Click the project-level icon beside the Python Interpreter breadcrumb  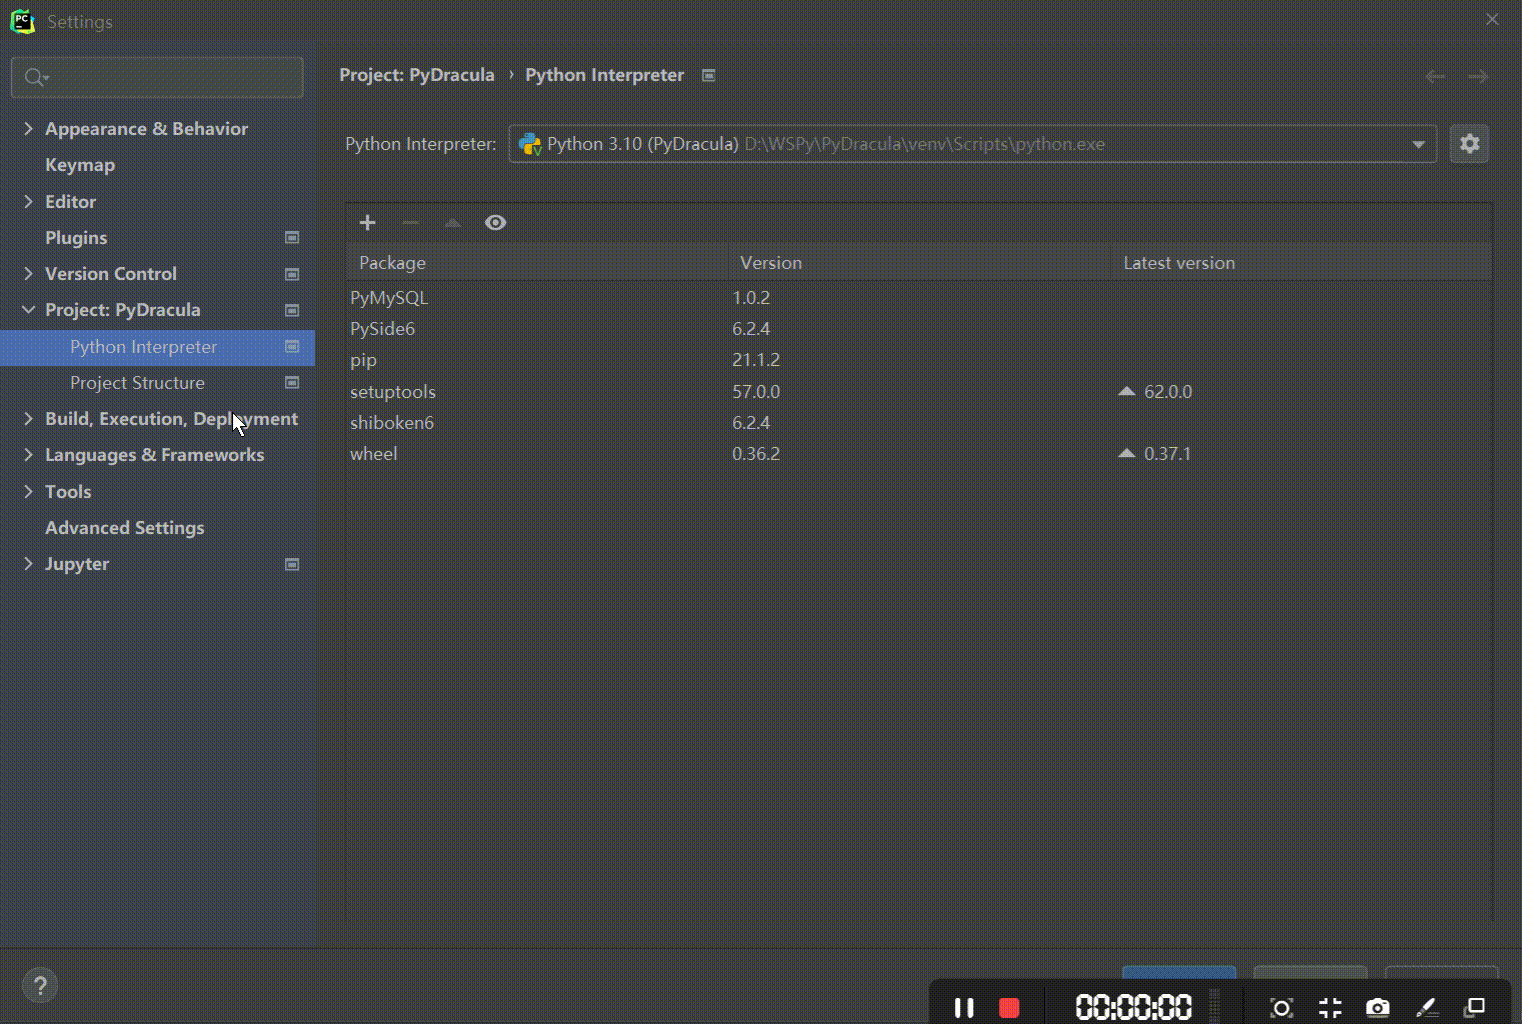708,75
